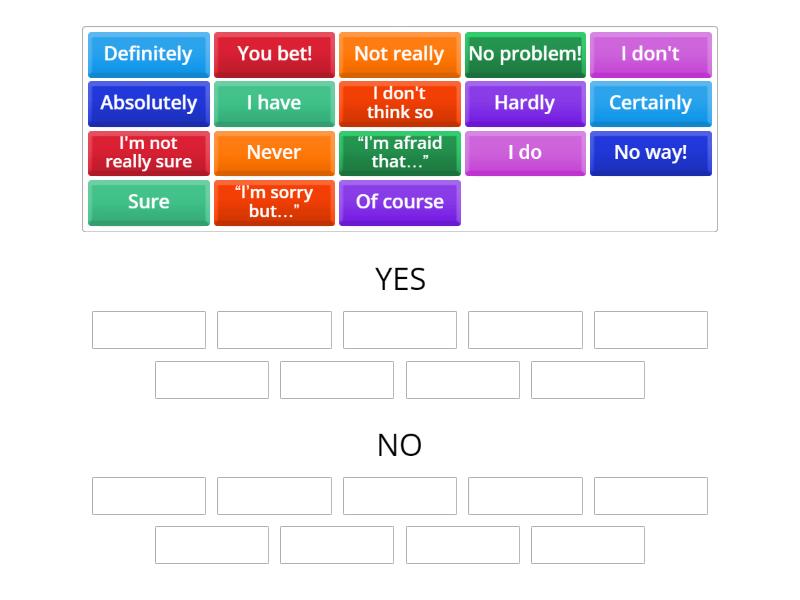This screenshot has height=600, width=800.
Task: Pick the purple 'Hardly' tile
Action: click(x=525, y=104)
